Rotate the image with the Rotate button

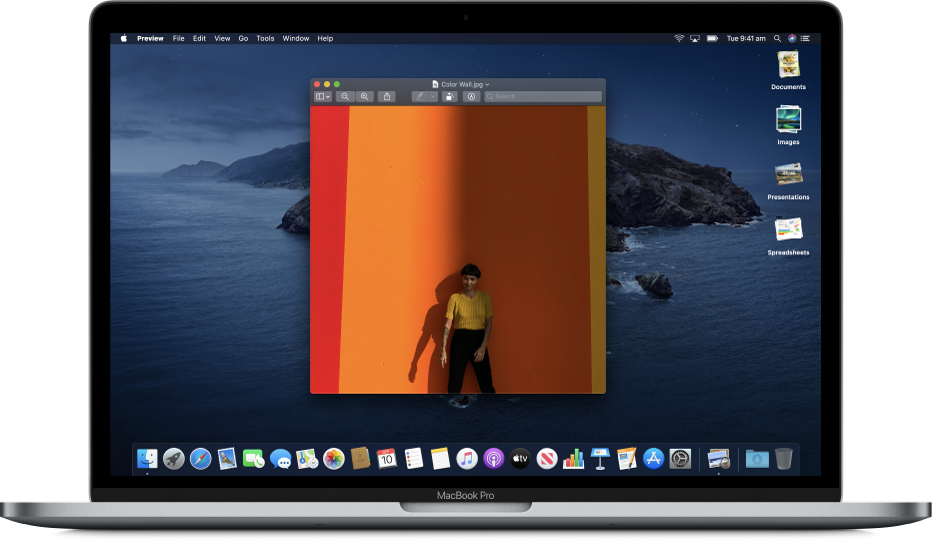click(x=449, y=97)
